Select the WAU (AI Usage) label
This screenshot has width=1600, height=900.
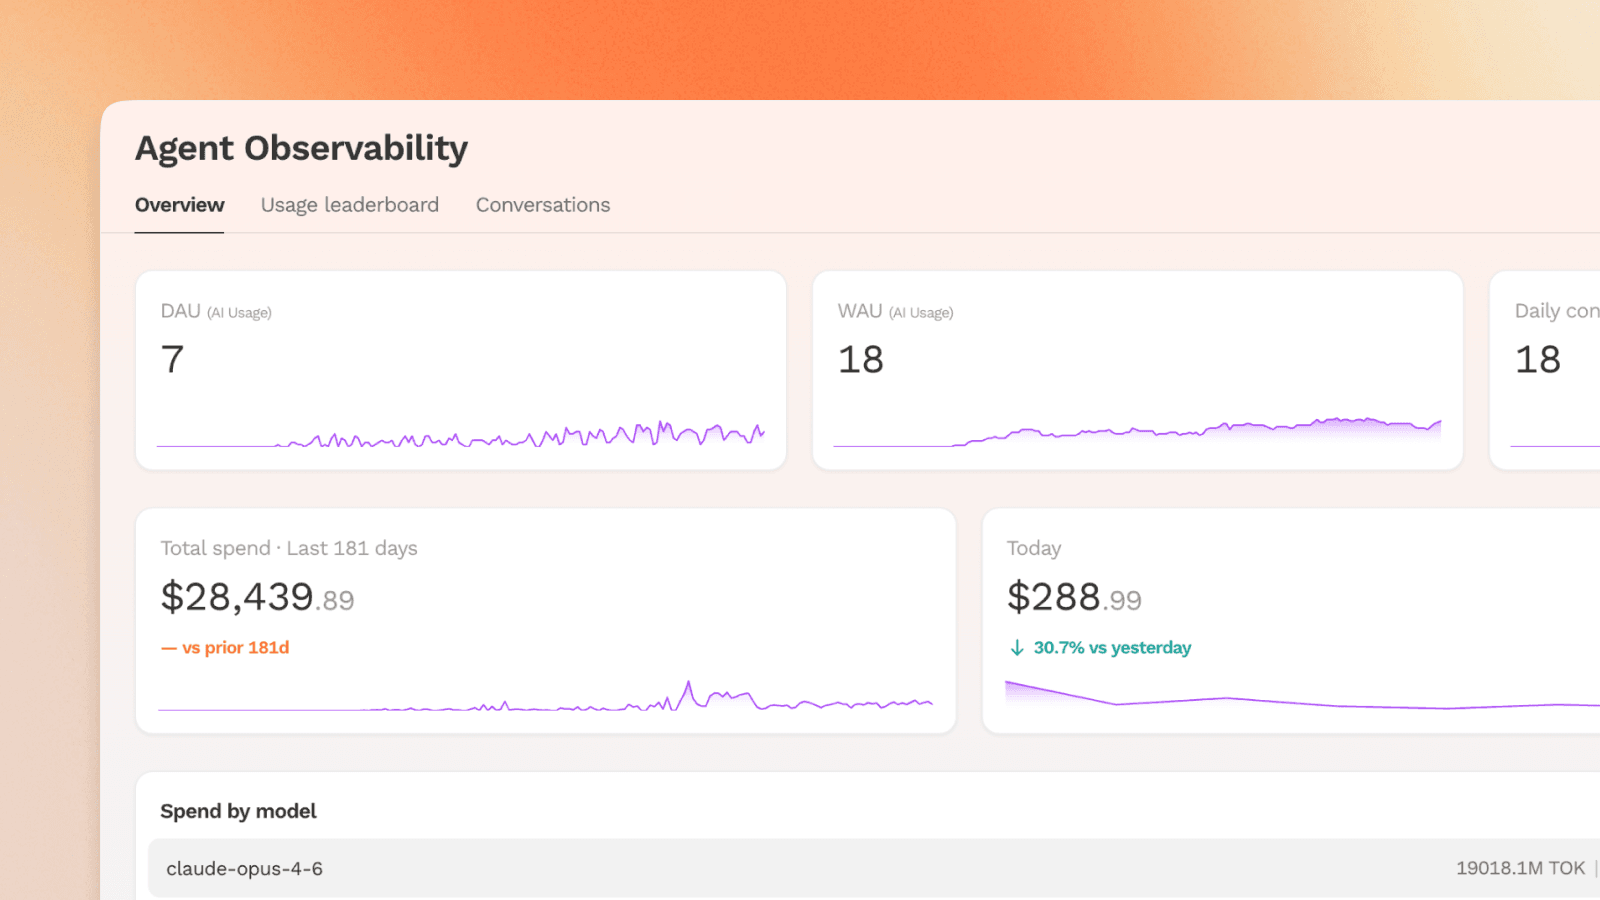tap(895, 312)
